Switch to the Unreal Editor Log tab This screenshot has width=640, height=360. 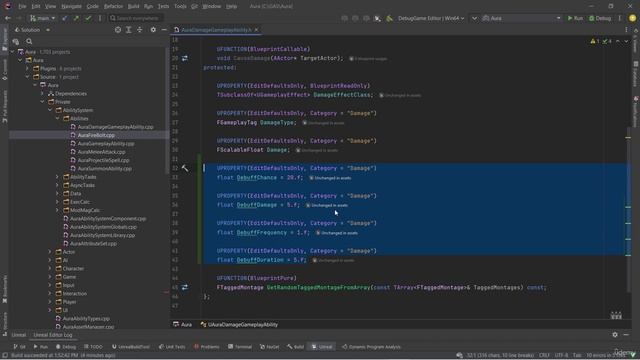point(53,335)
